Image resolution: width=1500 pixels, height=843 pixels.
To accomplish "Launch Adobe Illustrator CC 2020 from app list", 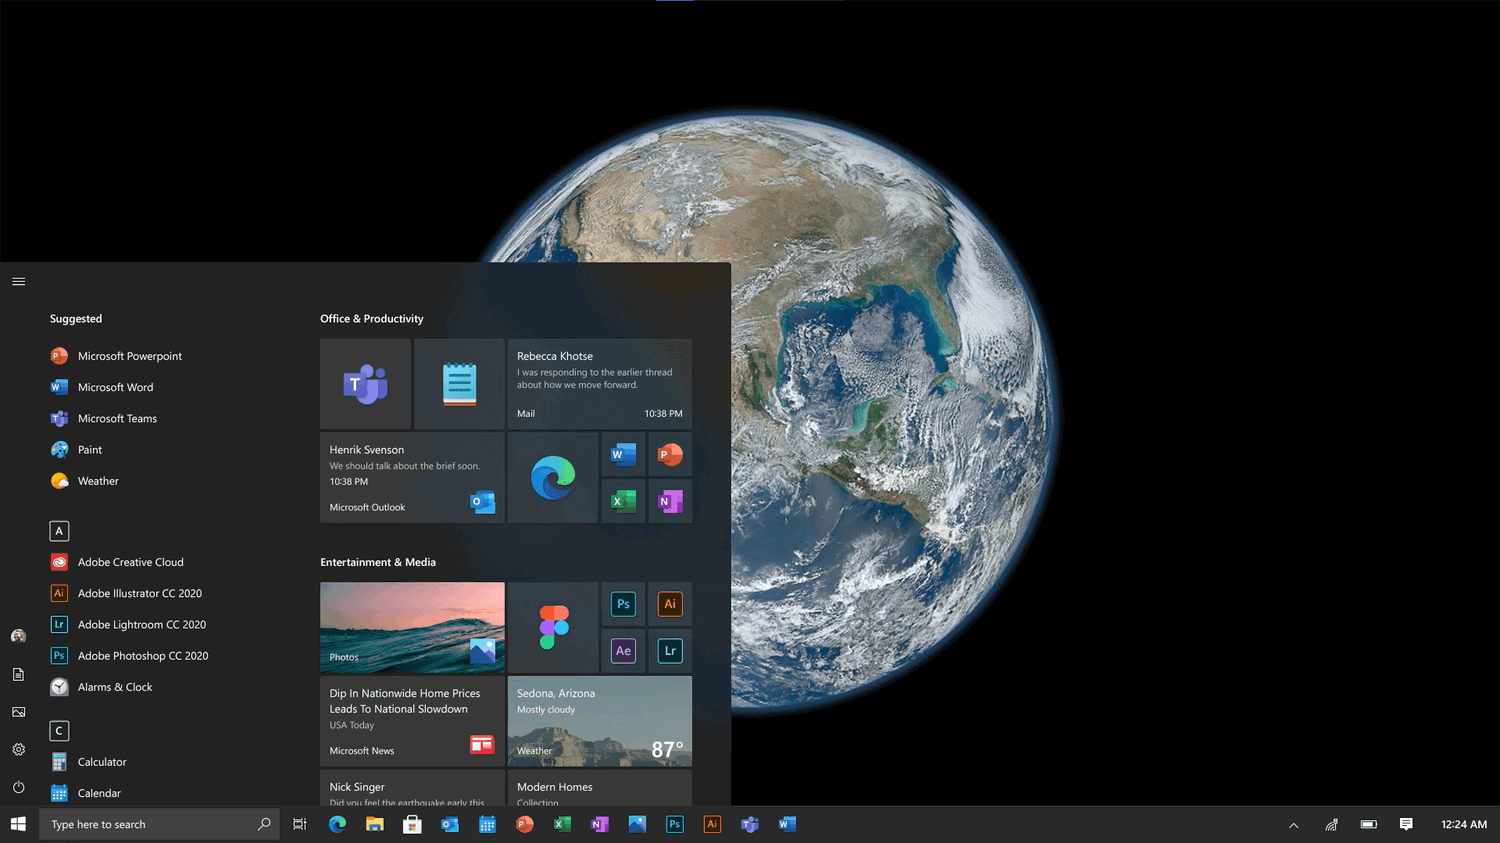I will pyautogui.click(x=126, y=593).
